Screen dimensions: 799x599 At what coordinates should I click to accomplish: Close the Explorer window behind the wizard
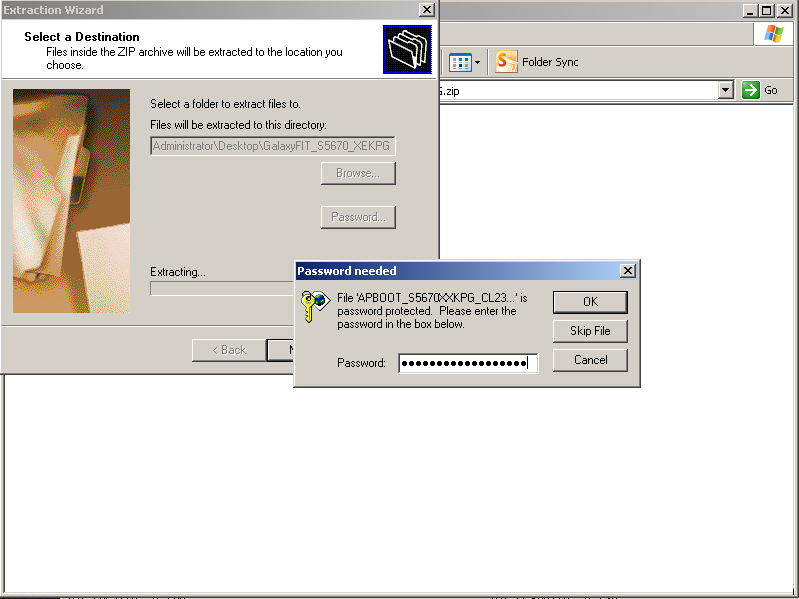click(x=785, y=10)
